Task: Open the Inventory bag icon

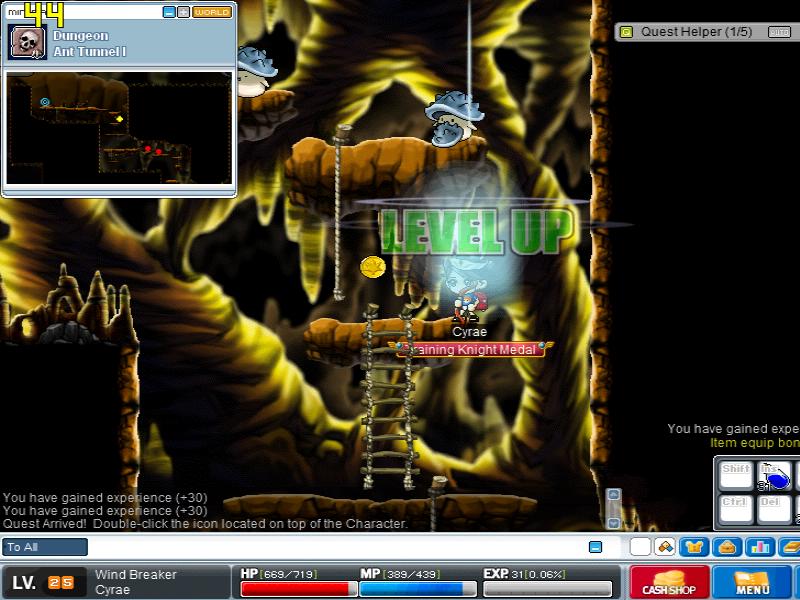Action: [728, 547]
